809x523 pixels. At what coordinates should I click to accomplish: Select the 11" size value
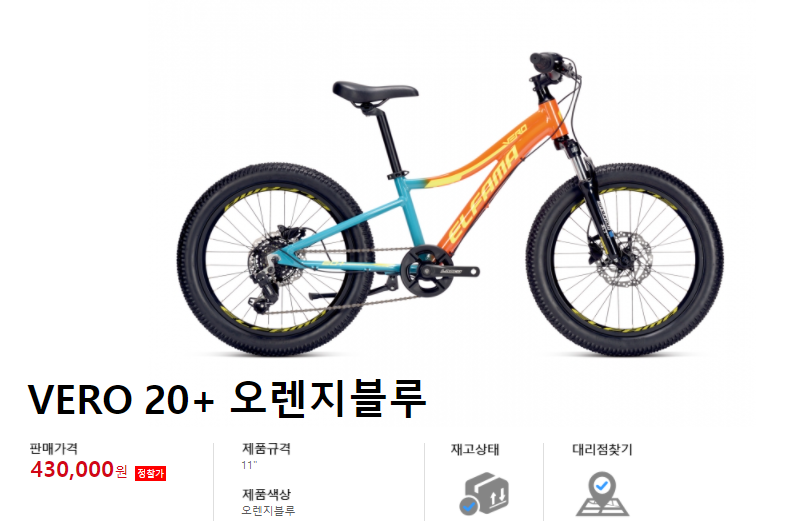click(249, 465)
